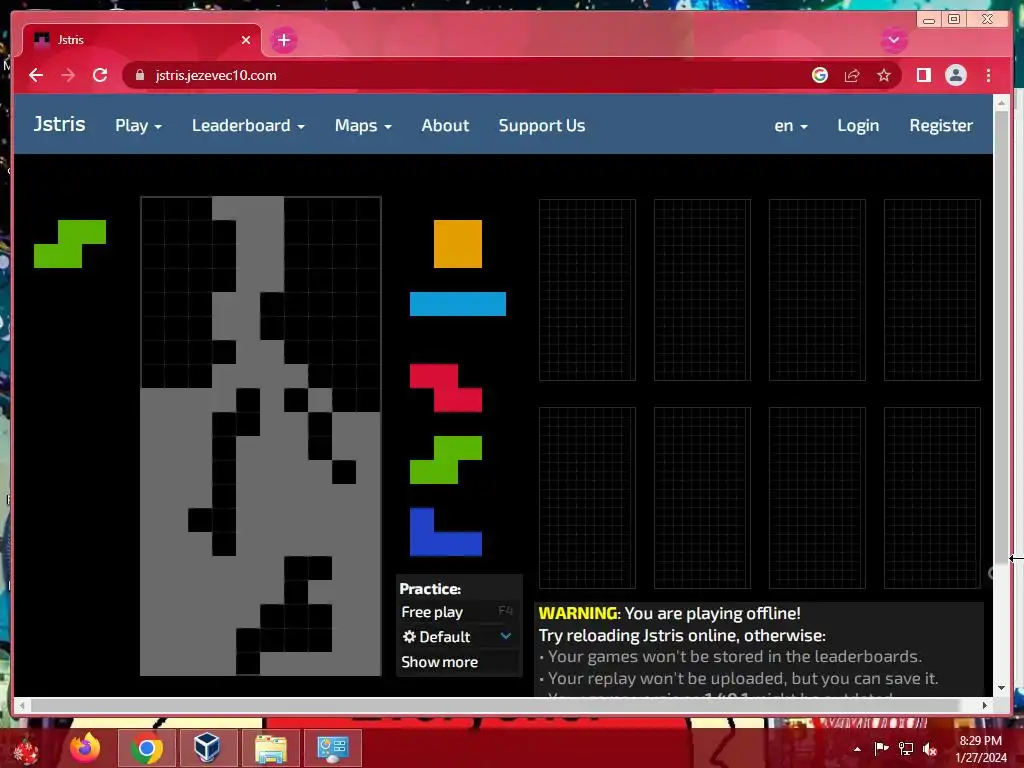Image resolution: width=1024 pixels, height=768 pixels.
Task: Click the vertical scrollbar down arrow
Action: (1001, 688)
